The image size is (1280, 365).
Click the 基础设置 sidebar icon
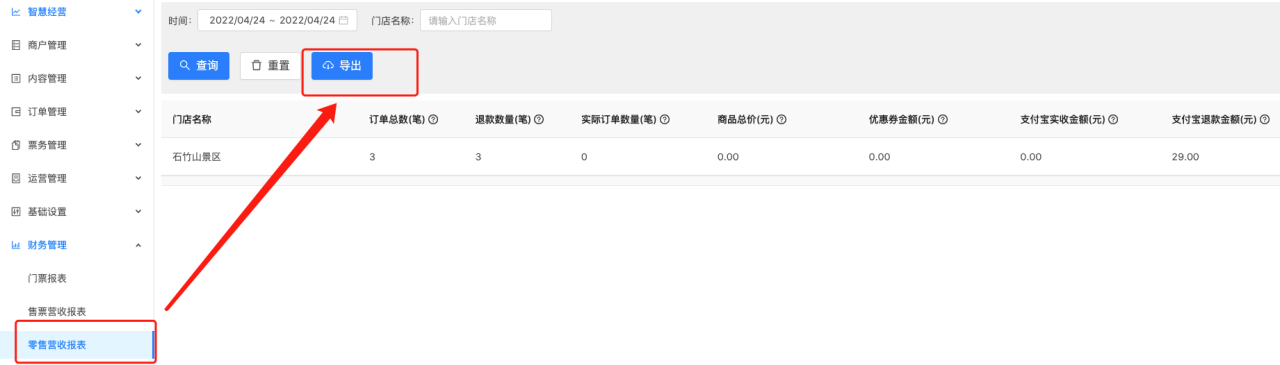coord(15,212)
